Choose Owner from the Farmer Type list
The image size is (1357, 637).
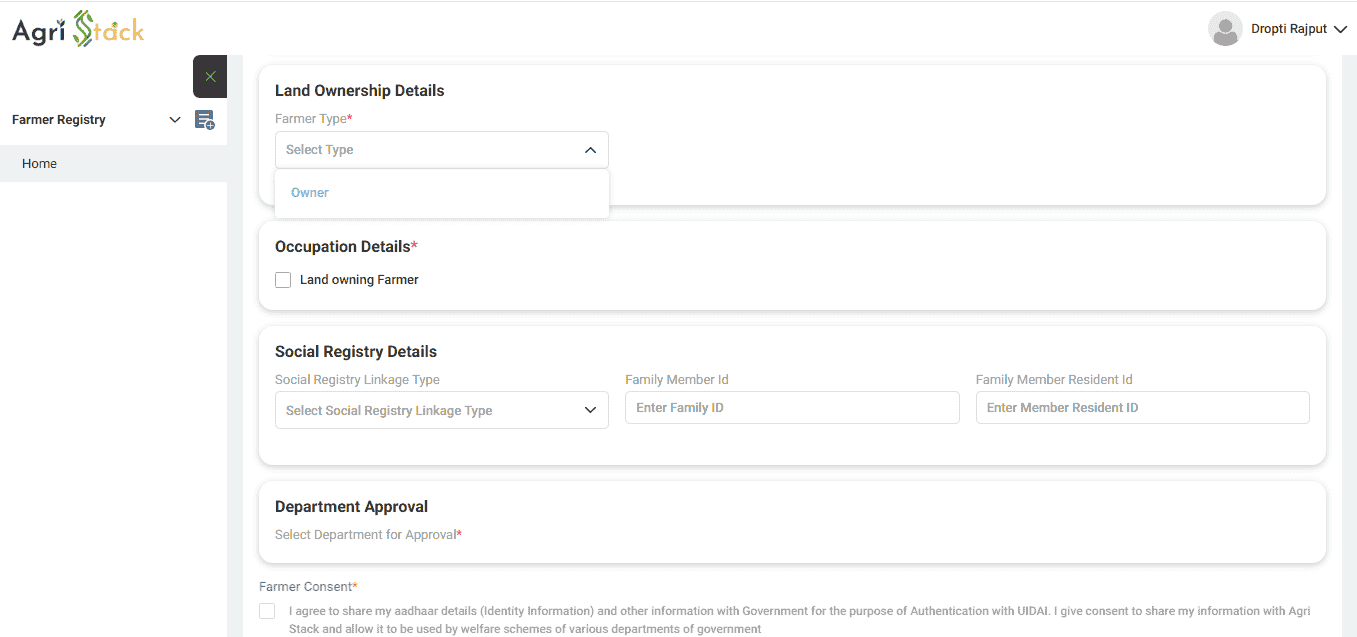pos(310,193)
